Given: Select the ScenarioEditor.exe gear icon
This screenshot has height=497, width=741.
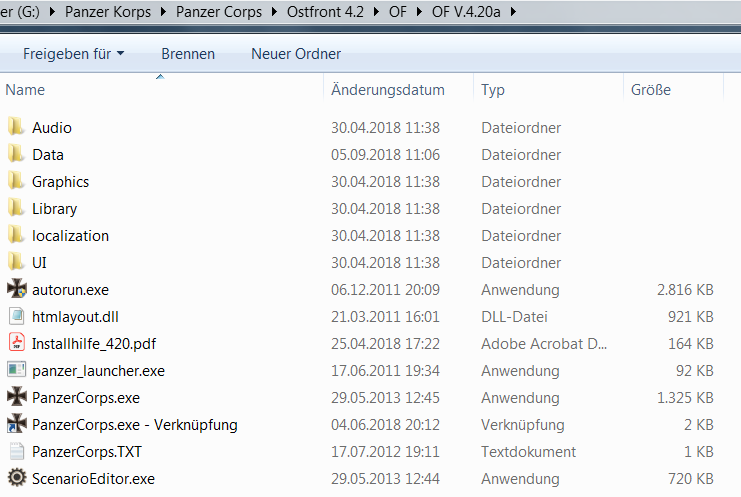Looking at the screenshot, I should [x=17, y=478].
